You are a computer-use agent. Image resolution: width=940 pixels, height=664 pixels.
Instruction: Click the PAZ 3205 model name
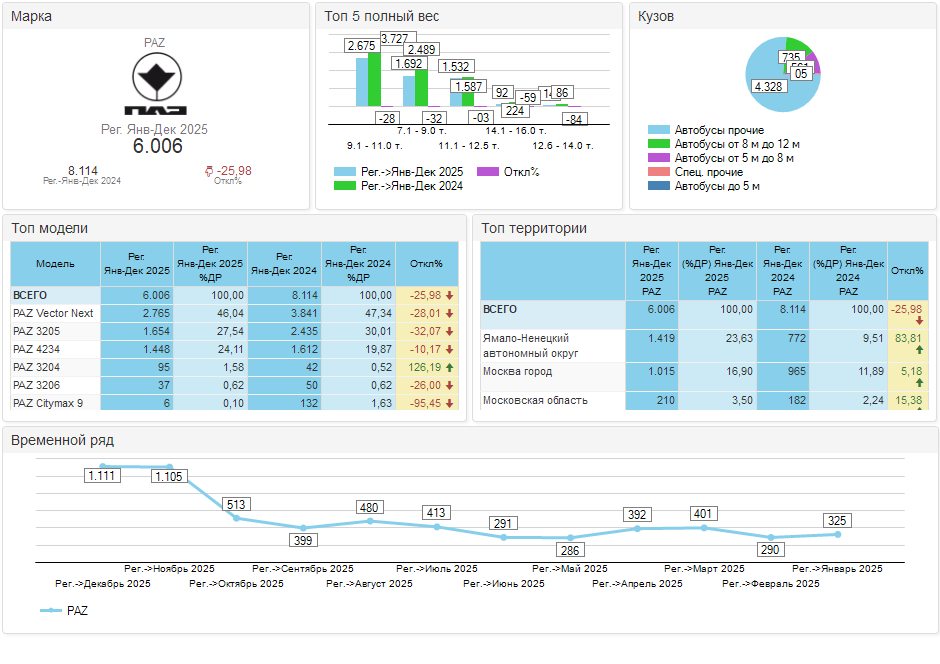point(36,331)
